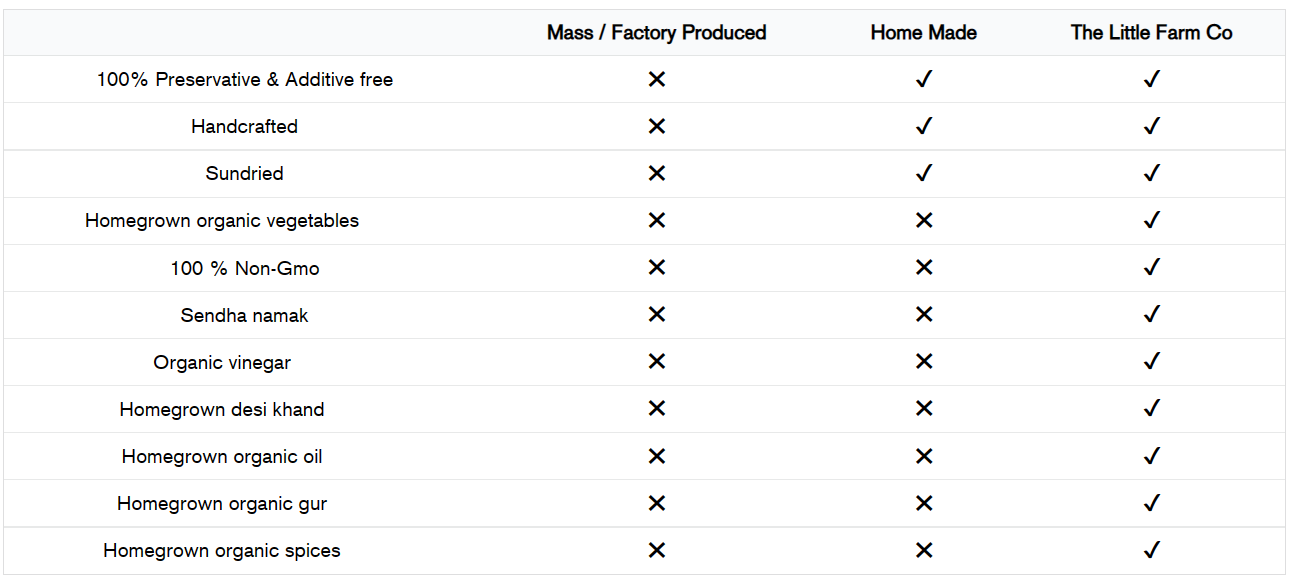This screenshot has height=580, width=1290.
Task: Click the Homegrown organic gur label
Action: click(x=222, y=504)
